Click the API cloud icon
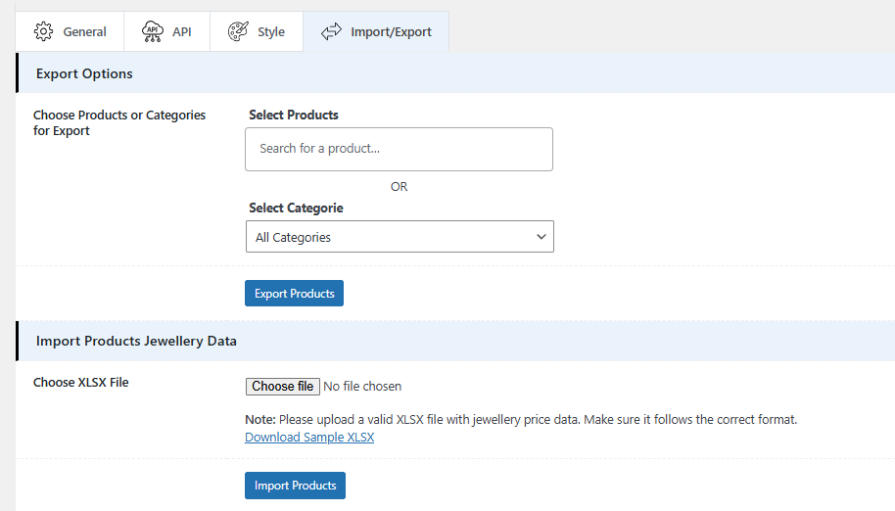 tap(152, 31)
